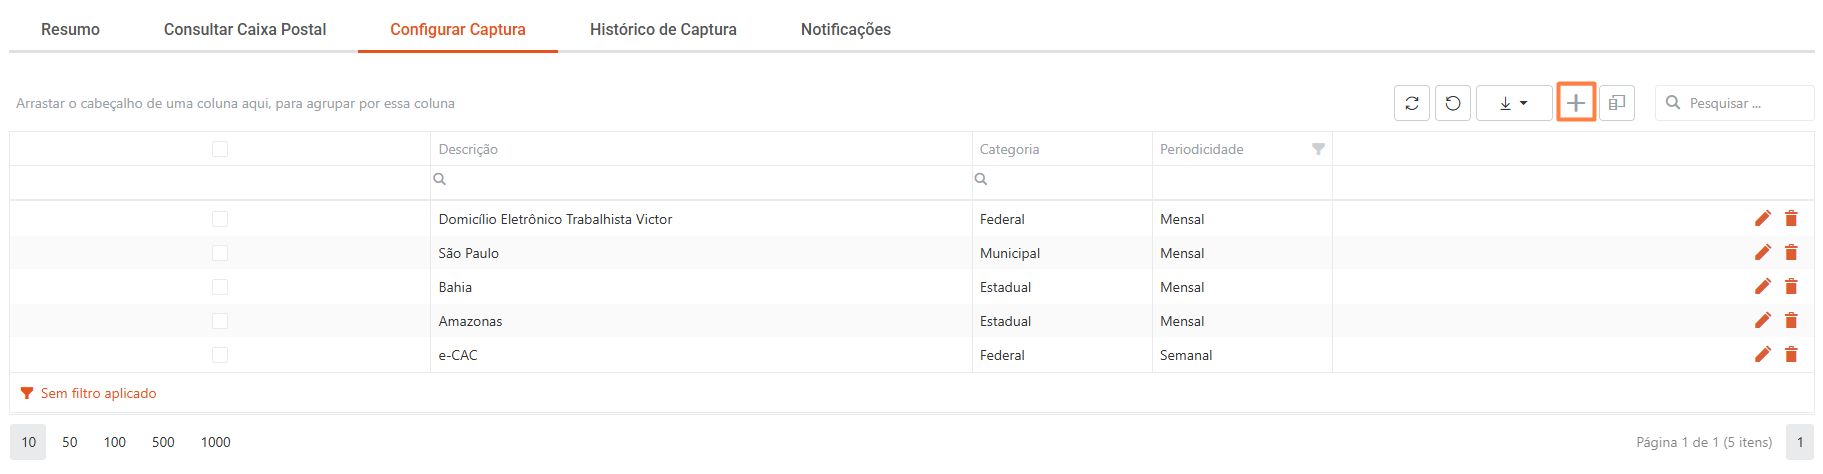Open the Categoria filter search operator dropdown
Screen dimensions: 1823x474
(x=981, y=179)
